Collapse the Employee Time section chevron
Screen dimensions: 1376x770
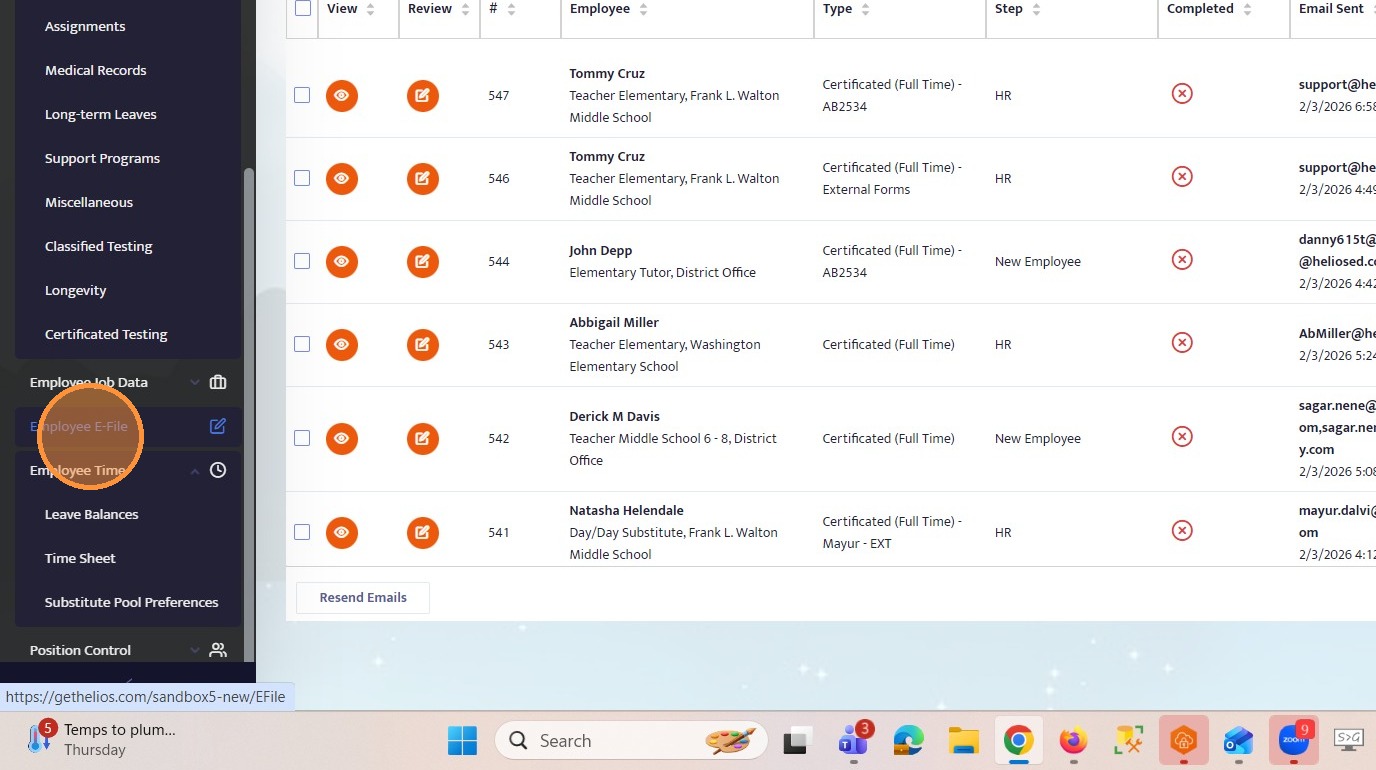(x=195, y=470)
